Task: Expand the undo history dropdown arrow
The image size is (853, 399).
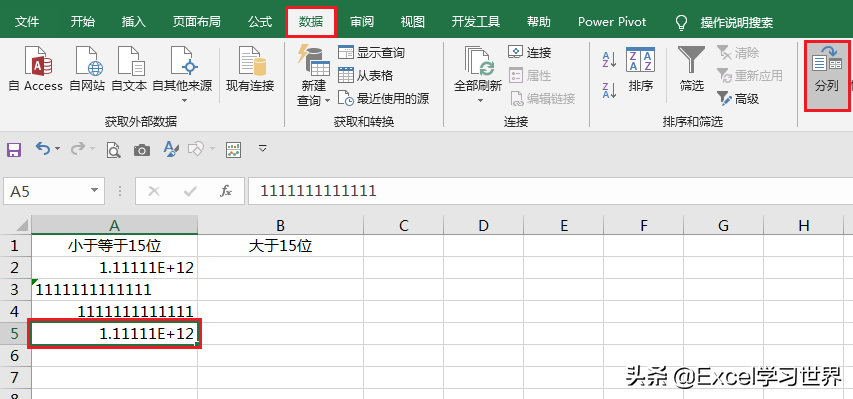Action: click(58, 149)
